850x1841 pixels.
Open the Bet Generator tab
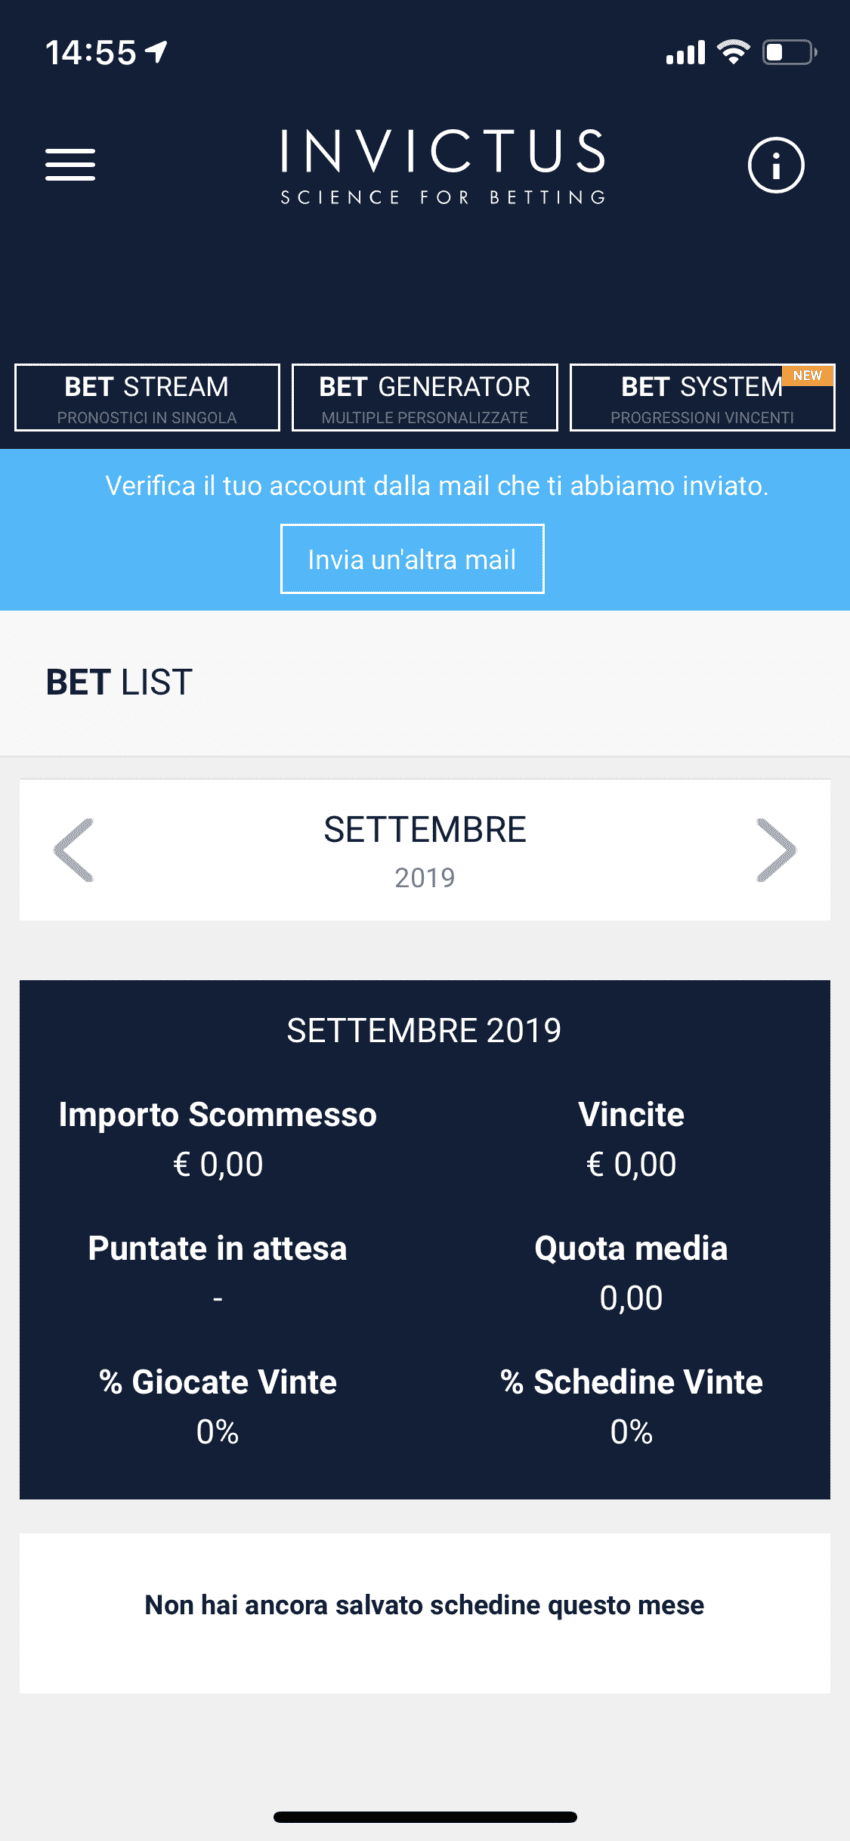[425, 398]
